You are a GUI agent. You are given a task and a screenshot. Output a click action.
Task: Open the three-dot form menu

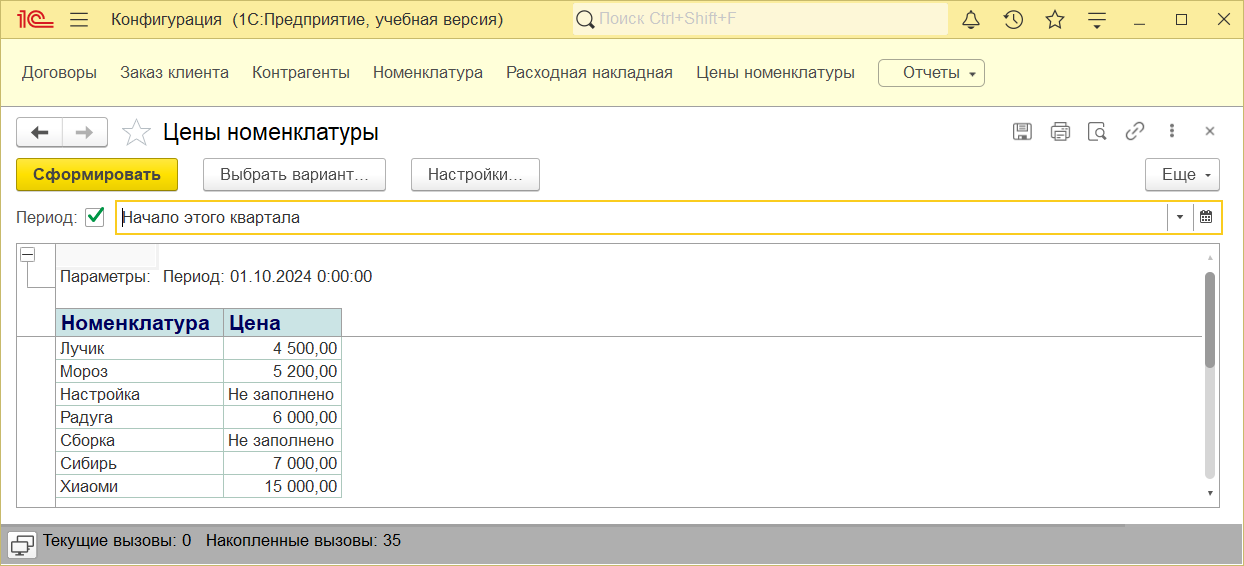[x=1172, y=131]
